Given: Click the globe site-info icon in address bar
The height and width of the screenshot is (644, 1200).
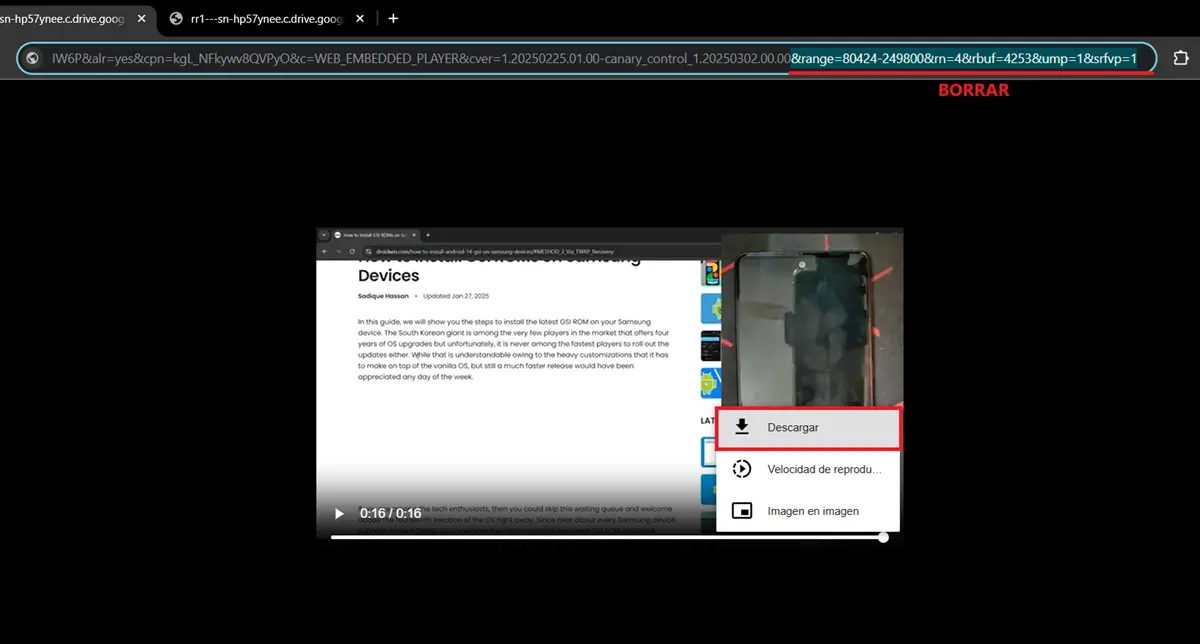Looking at the screenshot, I should (x=33, y=59).
